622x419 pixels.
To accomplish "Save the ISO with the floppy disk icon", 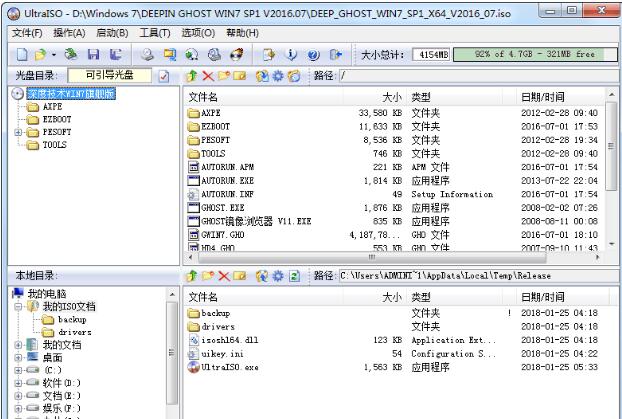I will tap(94, 54).
